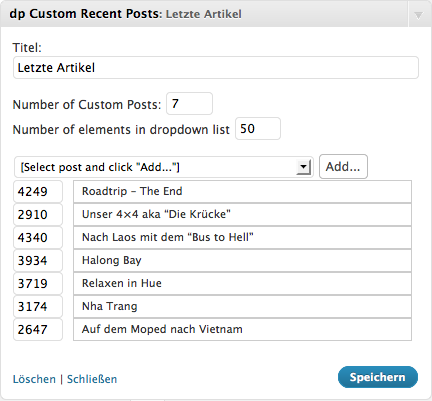Select the post ID field 2647

38,329
